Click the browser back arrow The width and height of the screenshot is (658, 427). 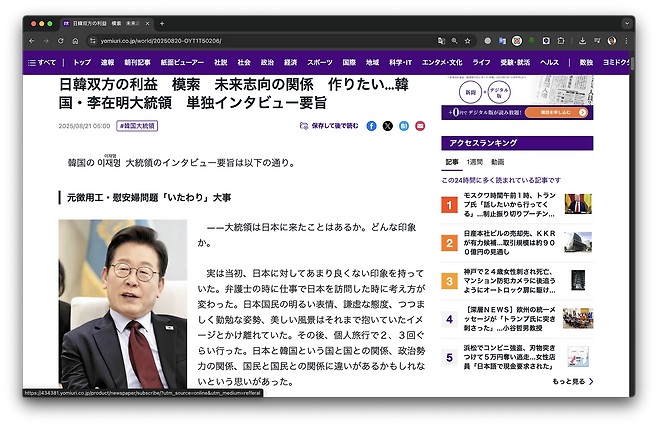pos(31,41)
